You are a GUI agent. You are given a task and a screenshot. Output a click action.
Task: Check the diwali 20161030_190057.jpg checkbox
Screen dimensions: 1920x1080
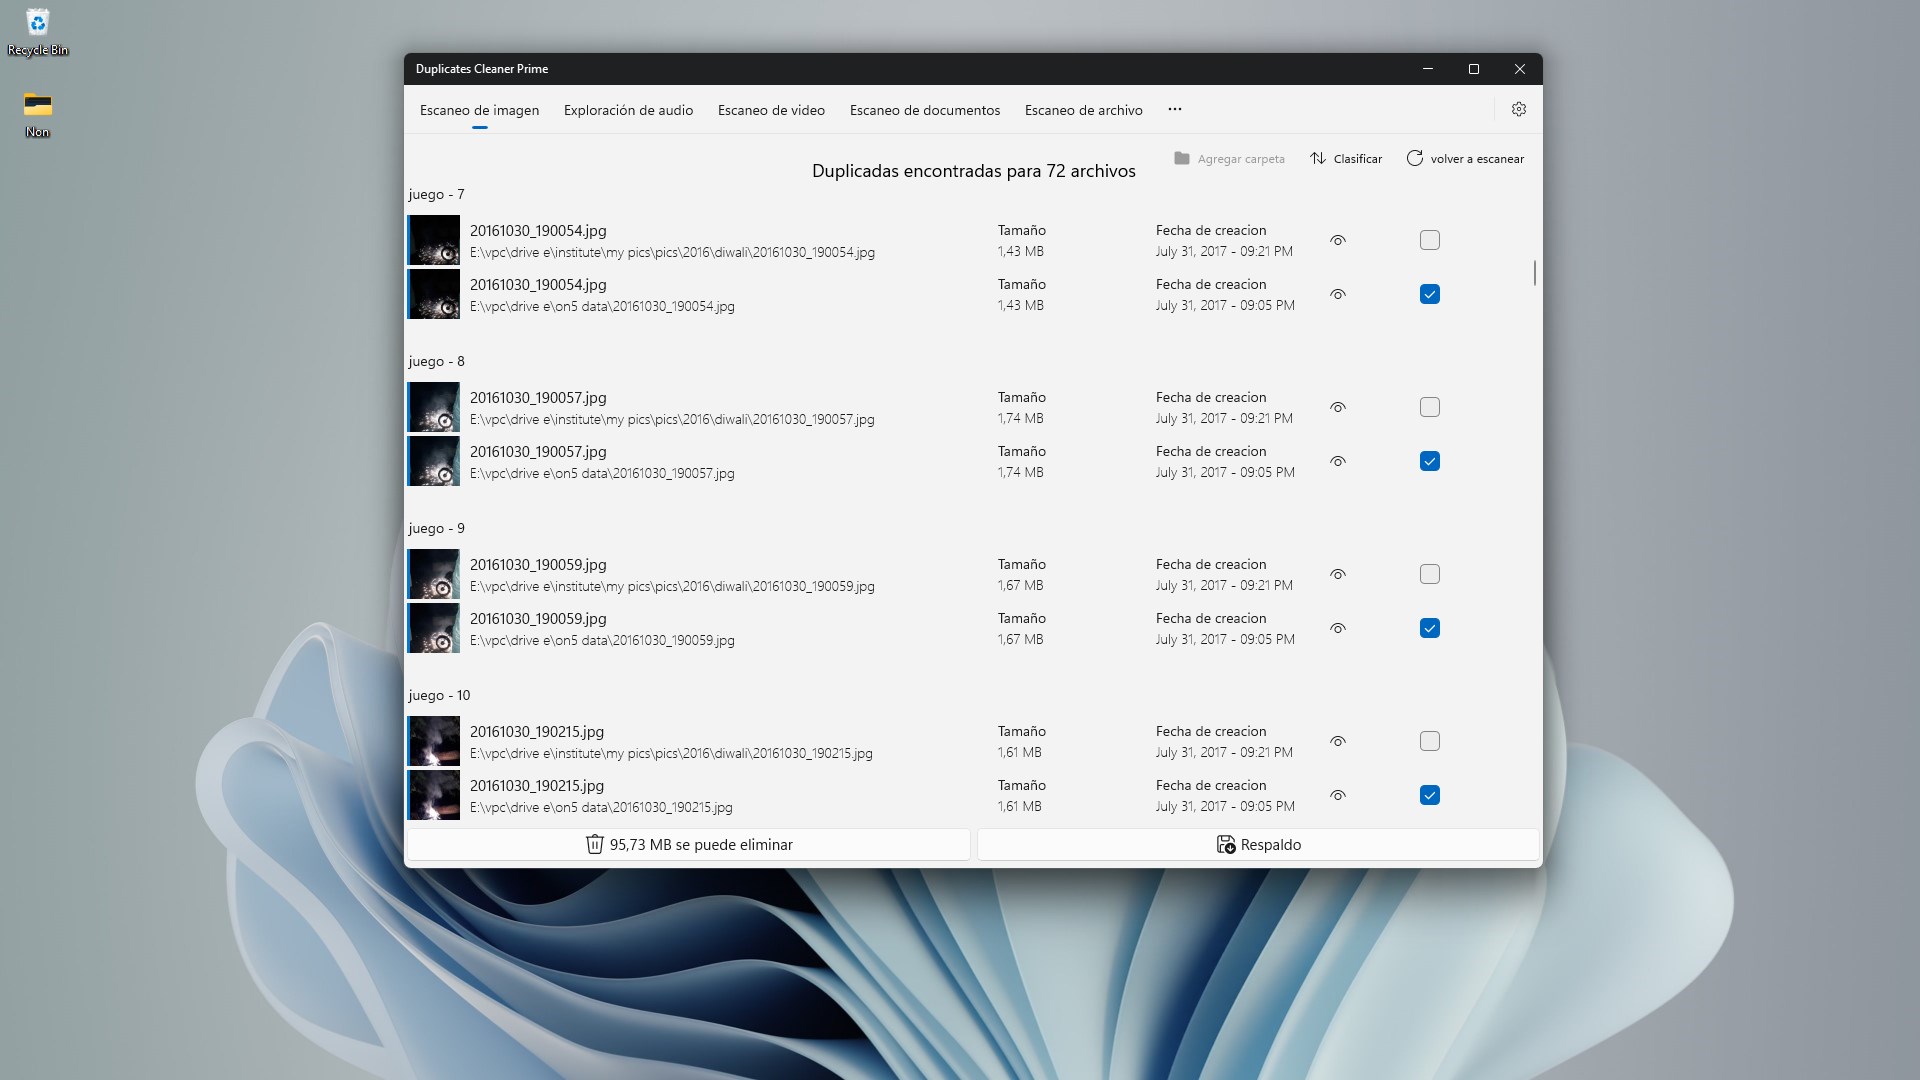point(1430,407)
